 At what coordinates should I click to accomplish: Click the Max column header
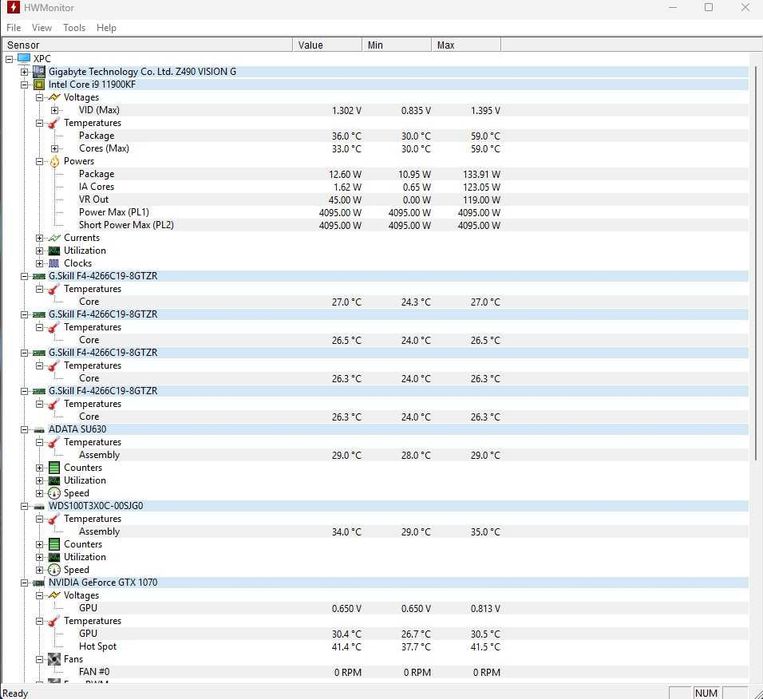466,45
